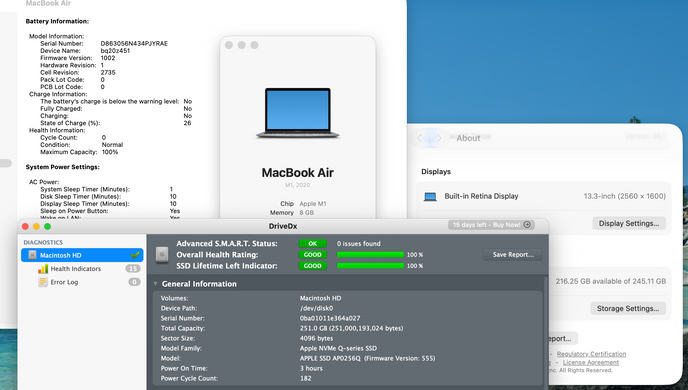This screenshot has width=688, height=390.
Task: Click Storage Settings button in About window
Action: [x=628, y=308]
